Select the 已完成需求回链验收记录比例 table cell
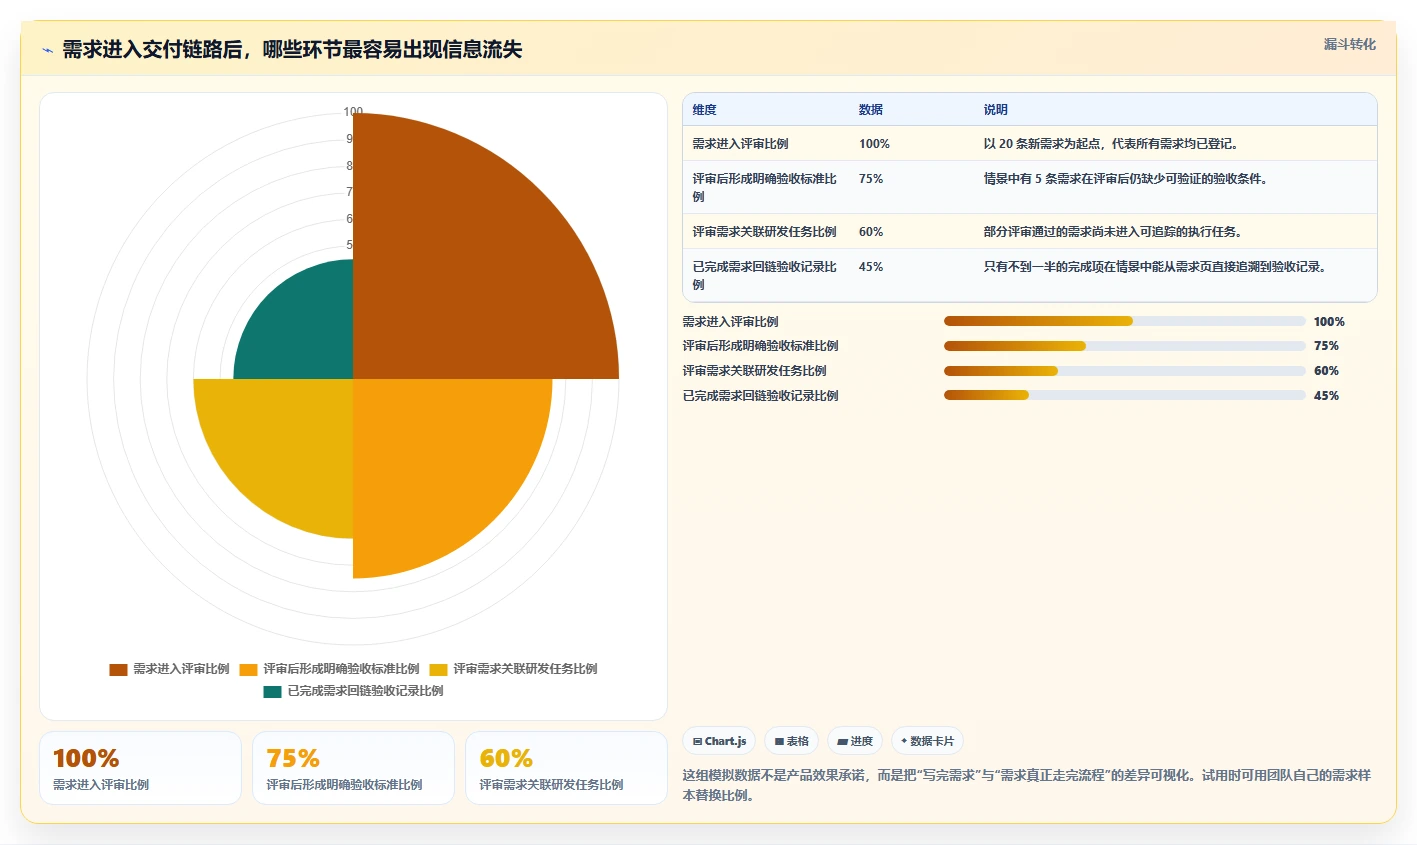 point(765,276)
